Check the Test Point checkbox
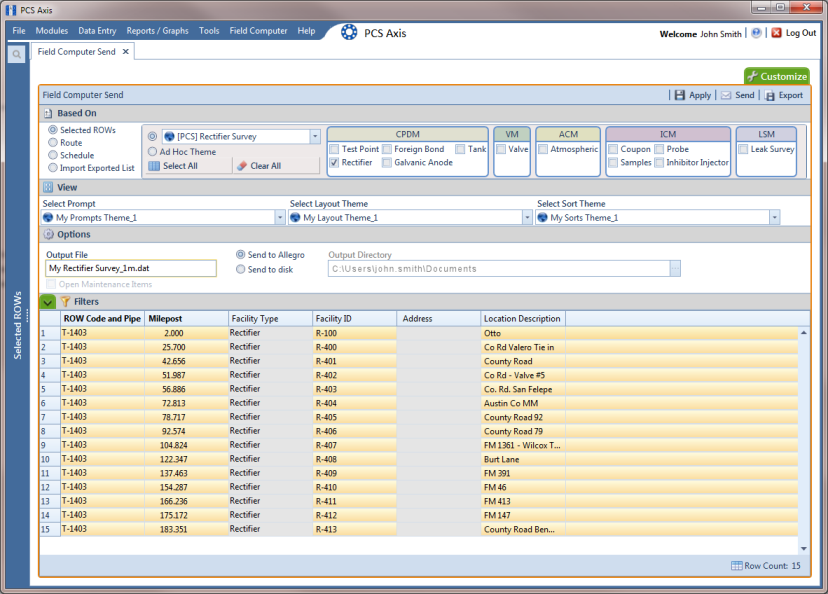Screen dimensions: 828x594 (x=334, y=149)
